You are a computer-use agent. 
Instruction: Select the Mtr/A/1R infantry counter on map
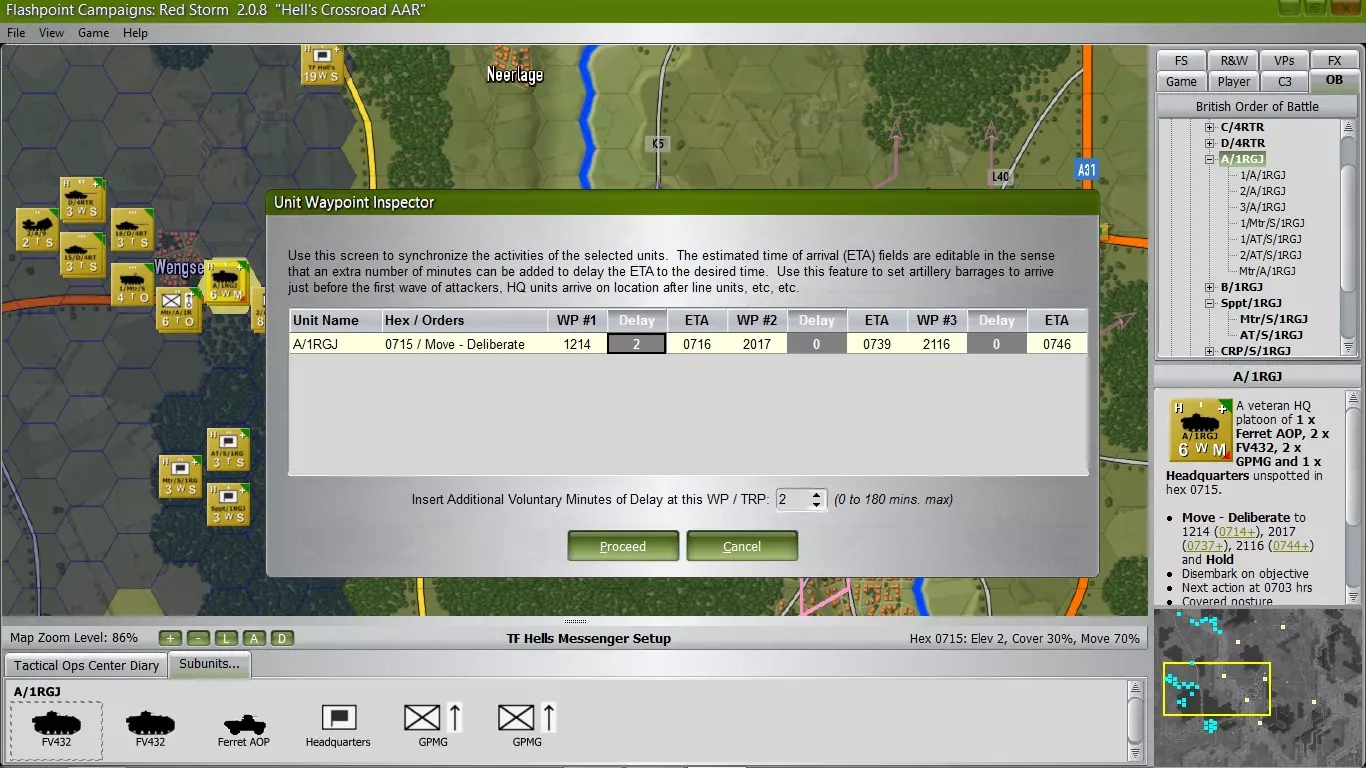[x=179, y=309]
